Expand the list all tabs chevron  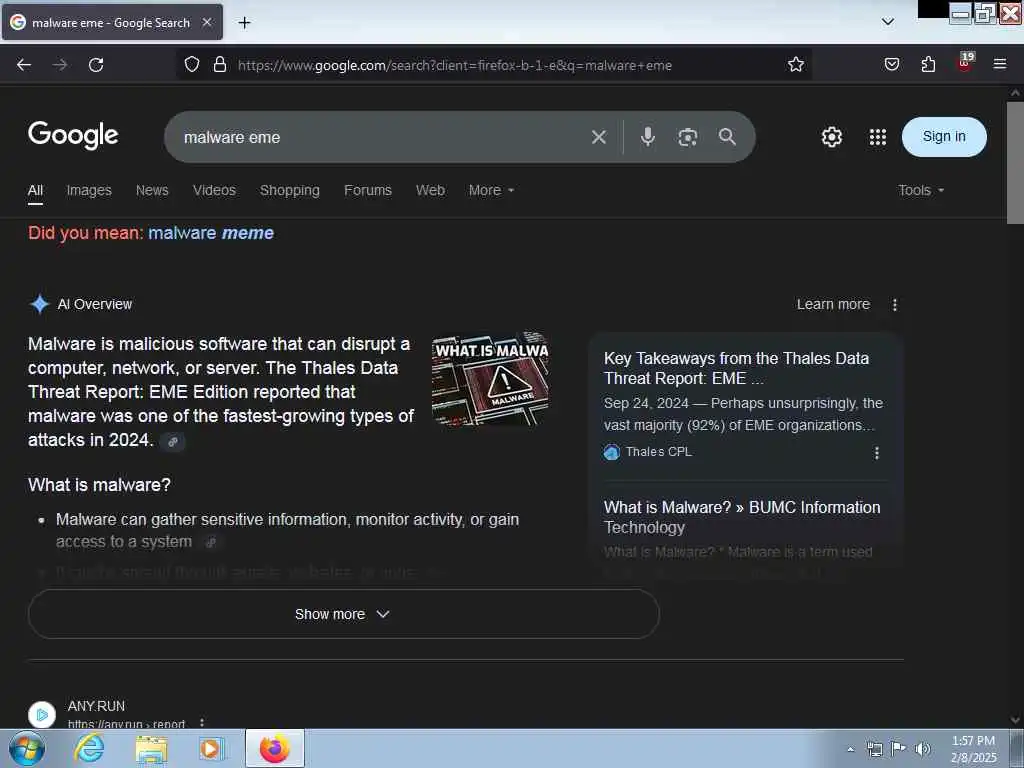click(x=888, y=22)
